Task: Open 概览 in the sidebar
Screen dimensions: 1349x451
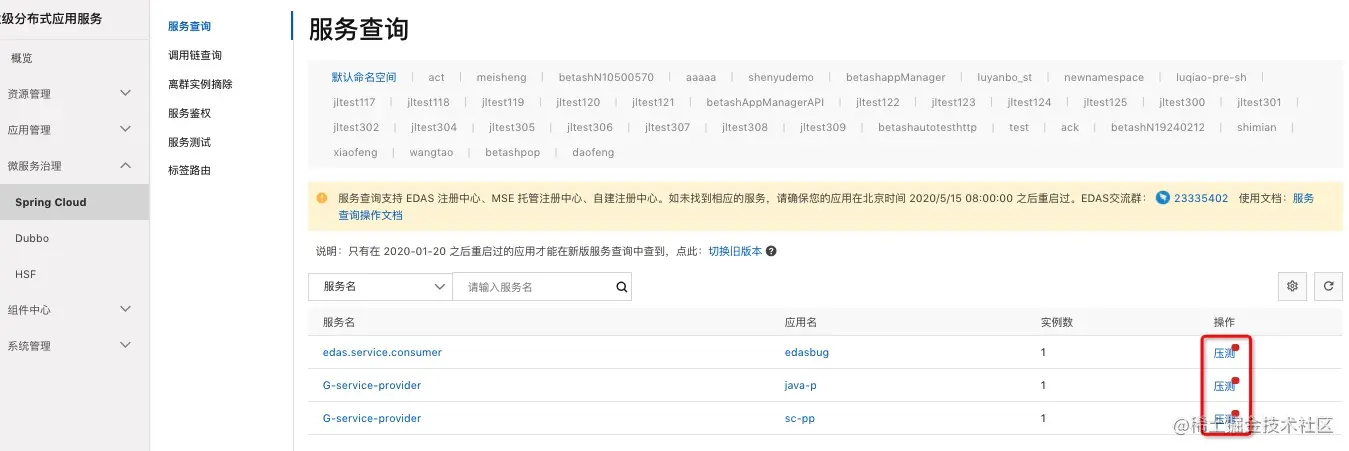Action: [22, 58]
